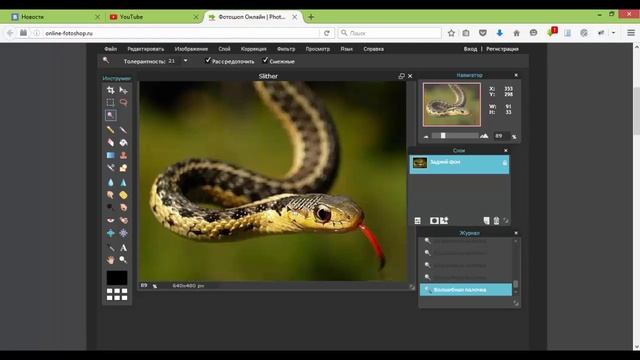Open the Язык menu

tap(347, 49)
